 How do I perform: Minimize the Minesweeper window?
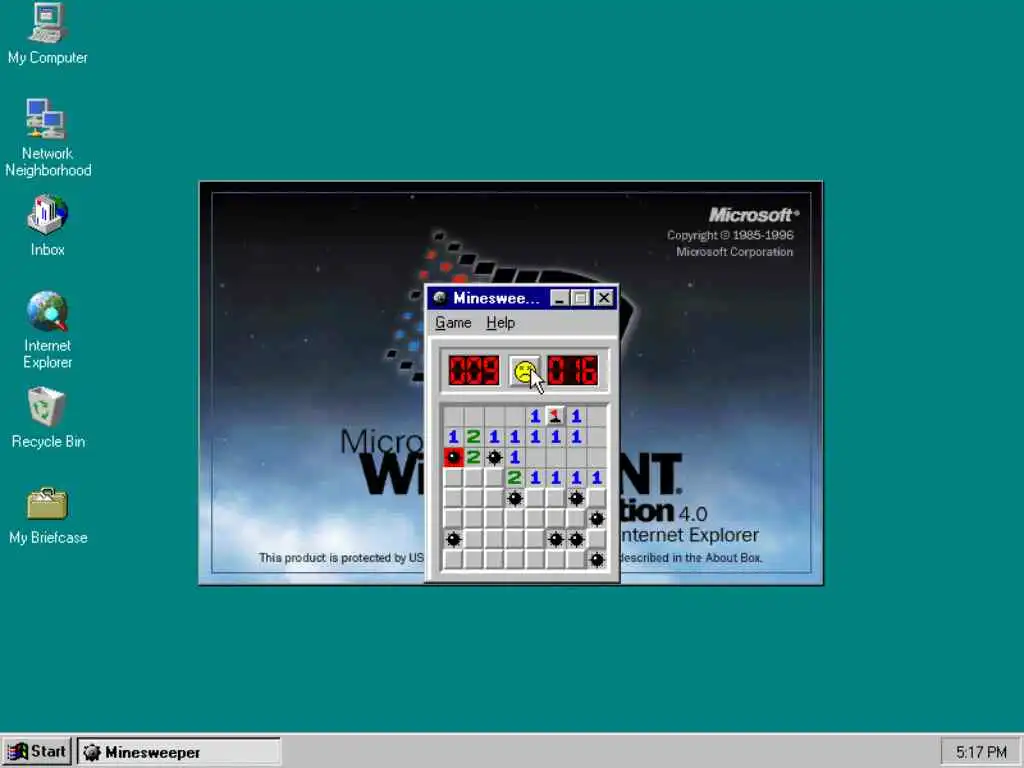coord(559,298)
